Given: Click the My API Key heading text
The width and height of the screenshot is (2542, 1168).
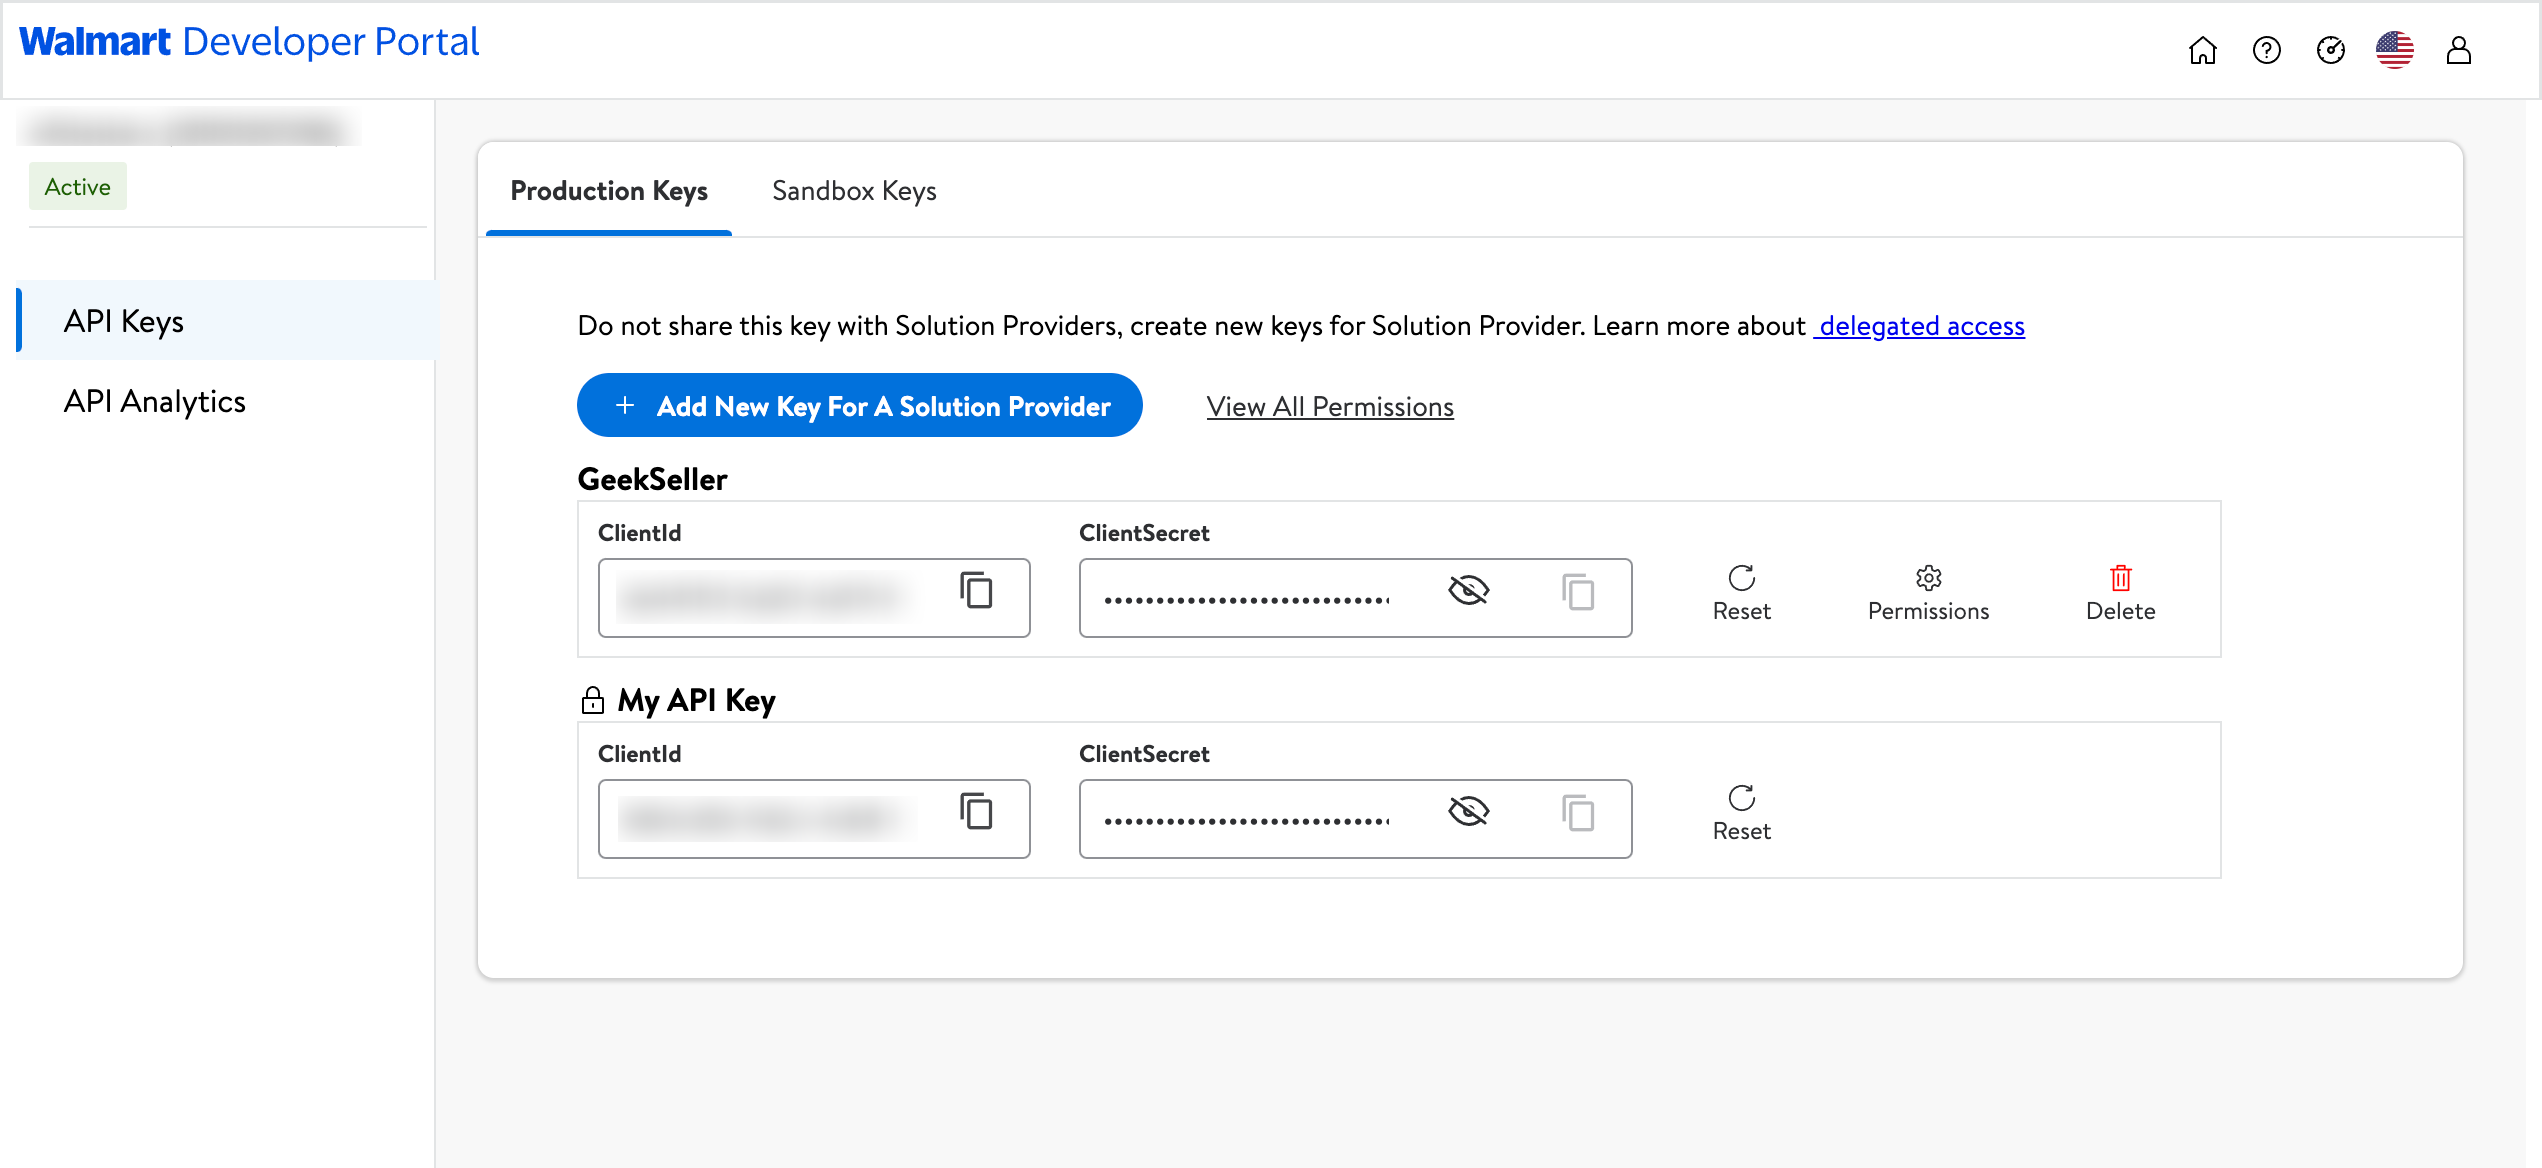Looking at the screenshot, I should pos(696,701).
